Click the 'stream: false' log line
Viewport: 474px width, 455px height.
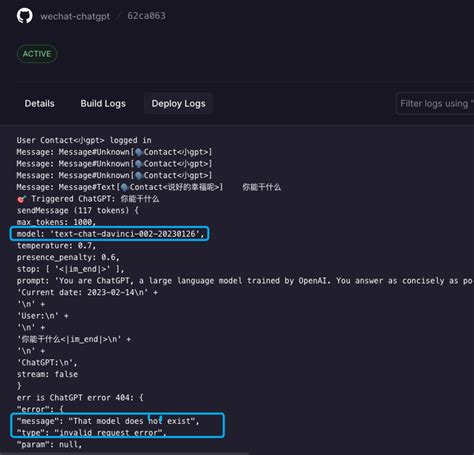tap(47, 374)
